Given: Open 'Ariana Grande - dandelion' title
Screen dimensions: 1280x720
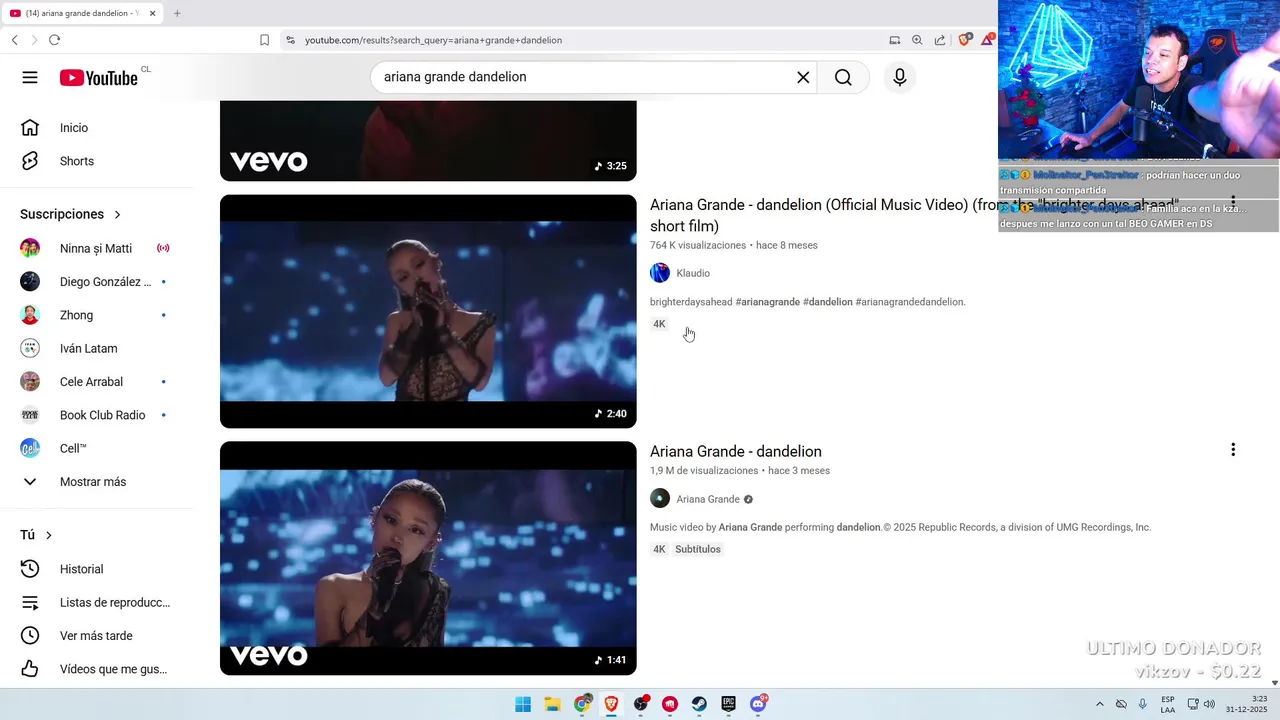Looking at the screenshot, I should pos(736,451).
